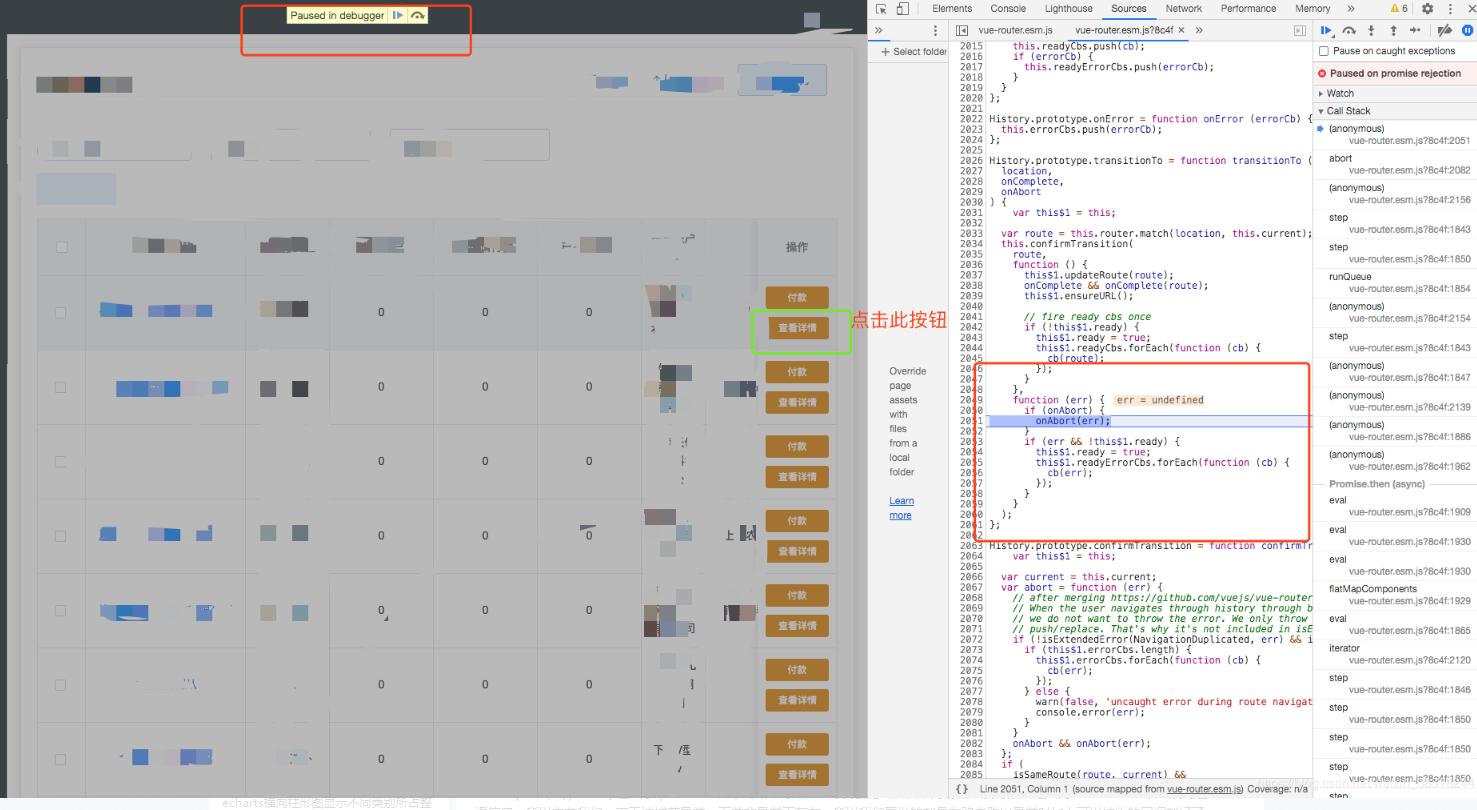
Task: Hide the debugger sidebar
Action: [x=1300, y=30]
